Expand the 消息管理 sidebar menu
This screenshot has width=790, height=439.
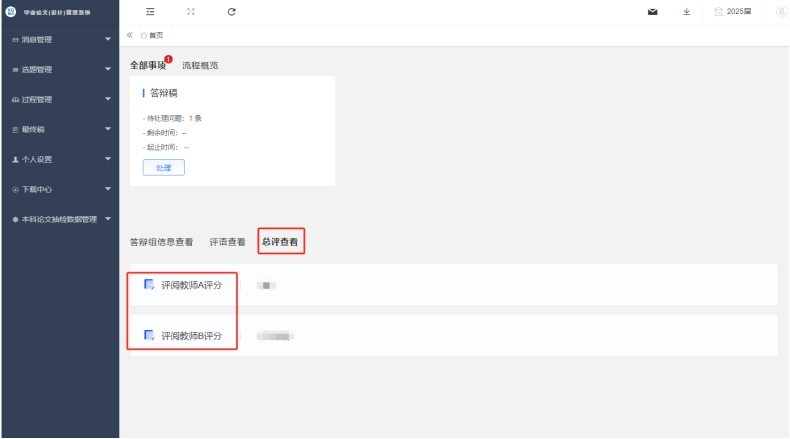tap(59, 39)
